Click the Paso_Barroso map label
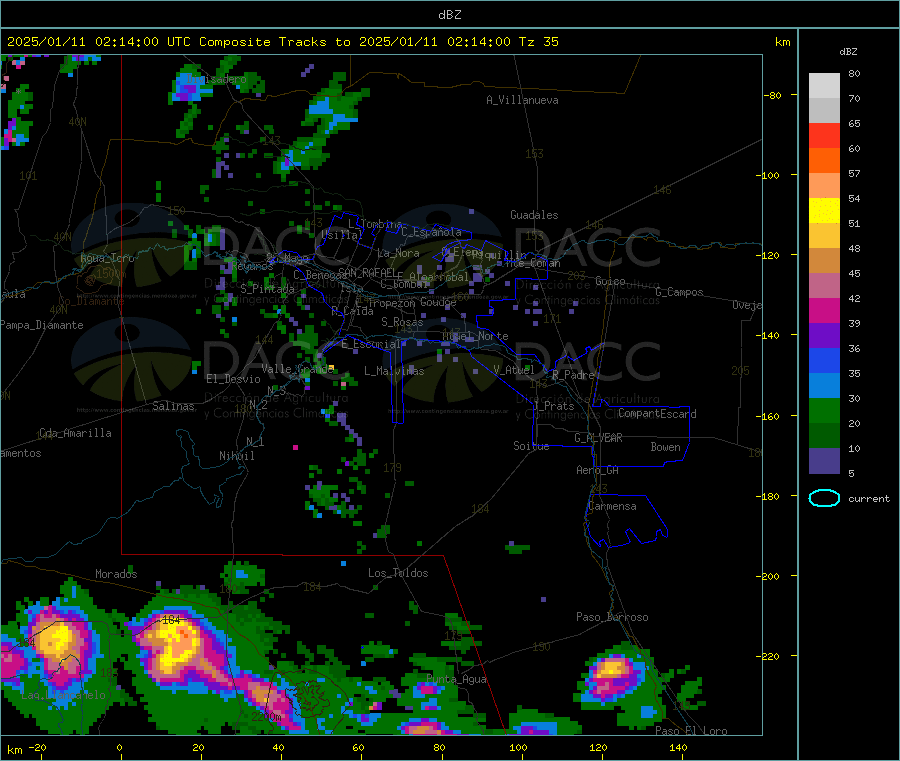The height and width of the screenshot is (761, 900). point(612,617)
